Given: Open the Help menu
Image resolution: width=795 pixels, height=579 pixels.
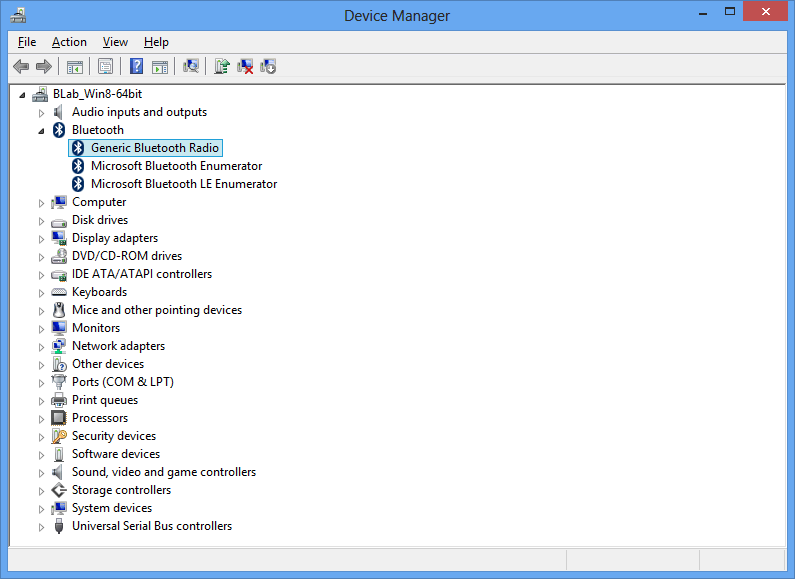Looking at the screenshot, I should pos(156,42).
